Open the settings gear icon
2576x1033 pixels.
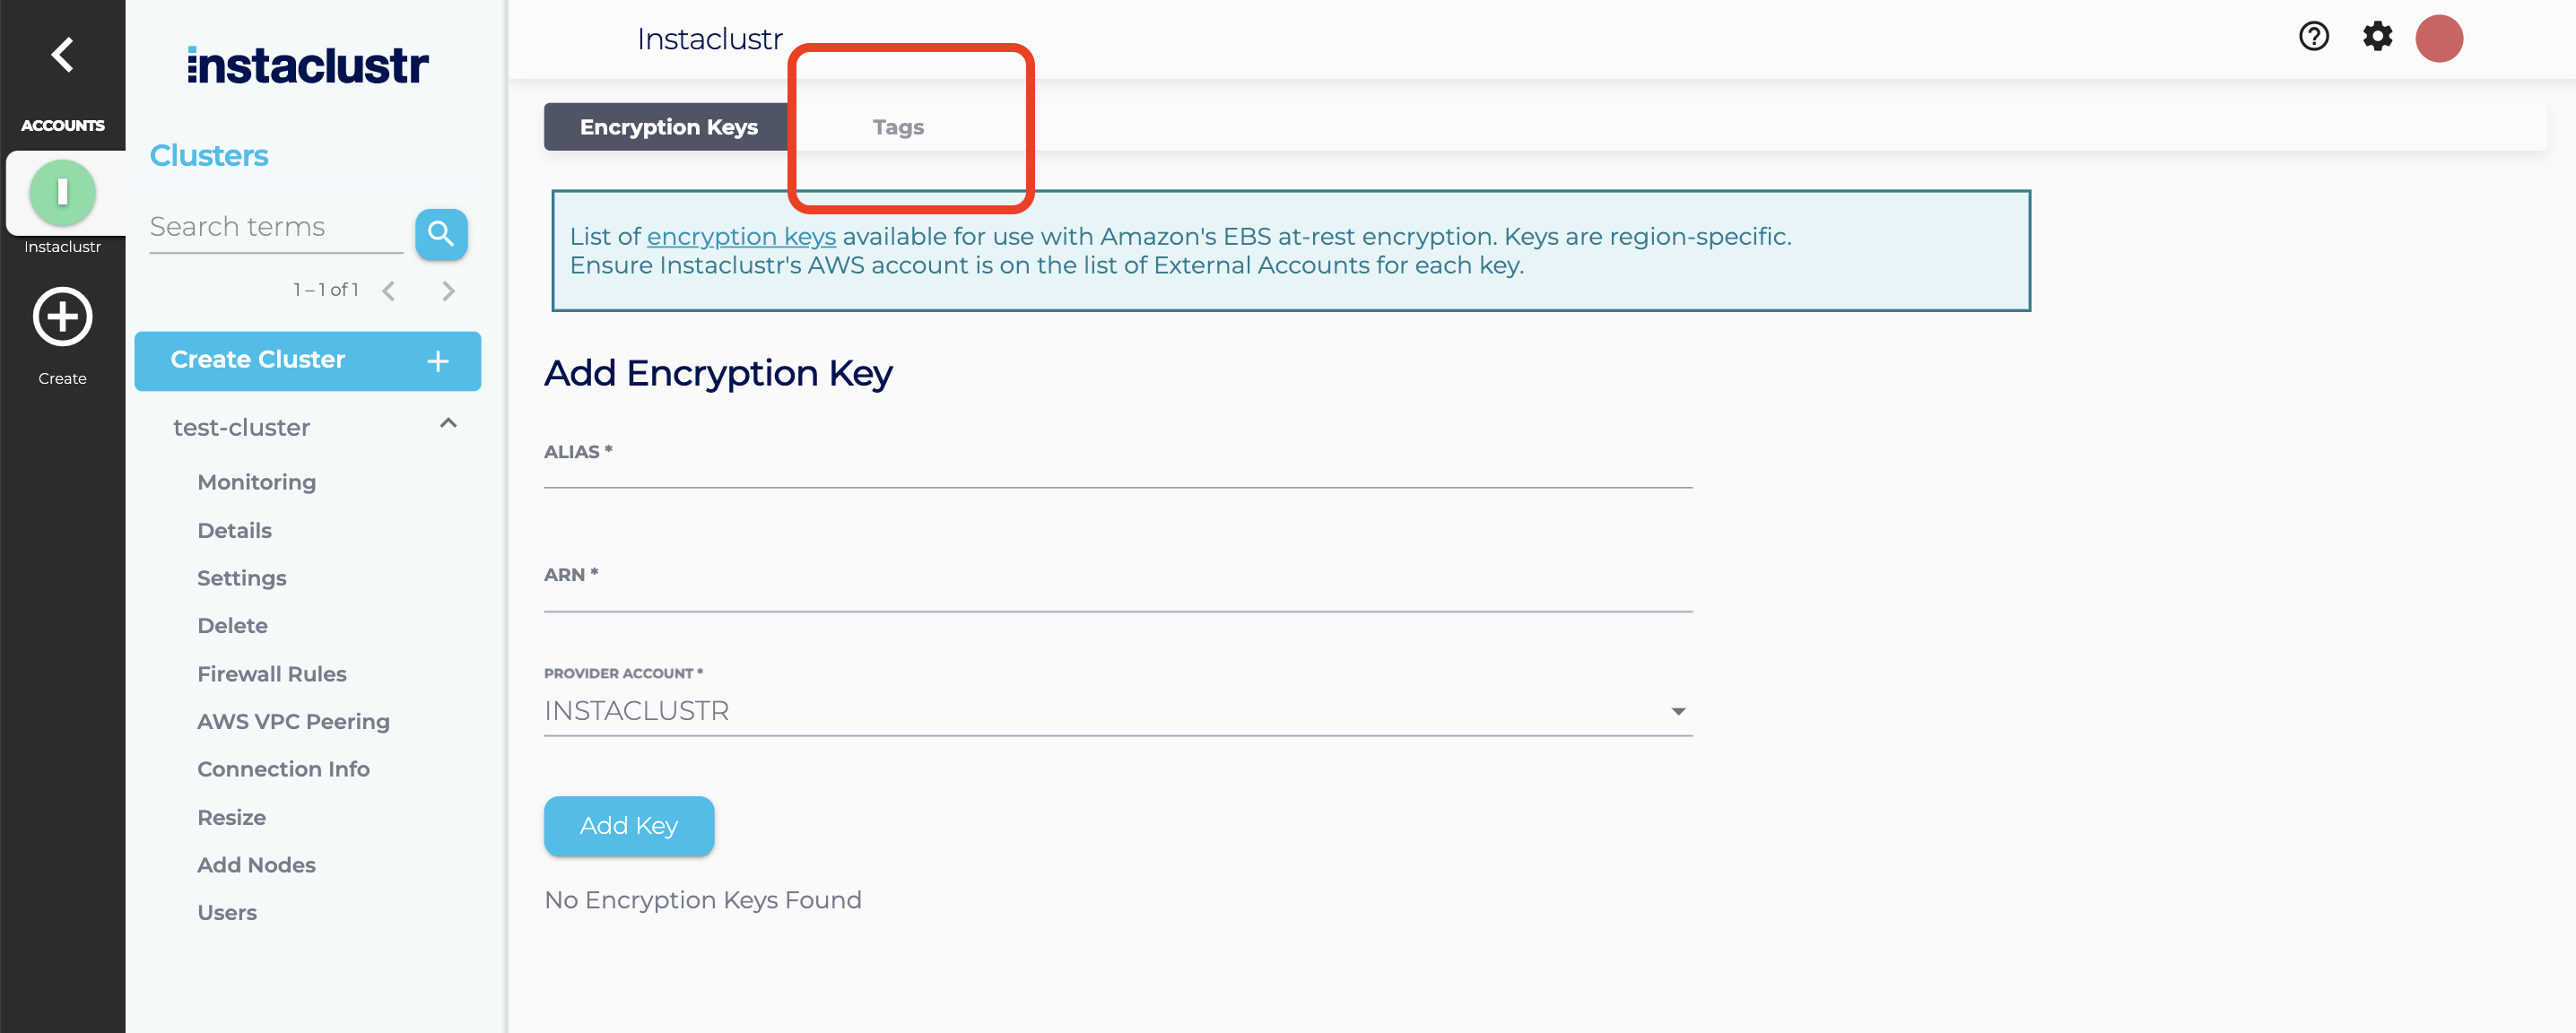[x=2378, y=37]
